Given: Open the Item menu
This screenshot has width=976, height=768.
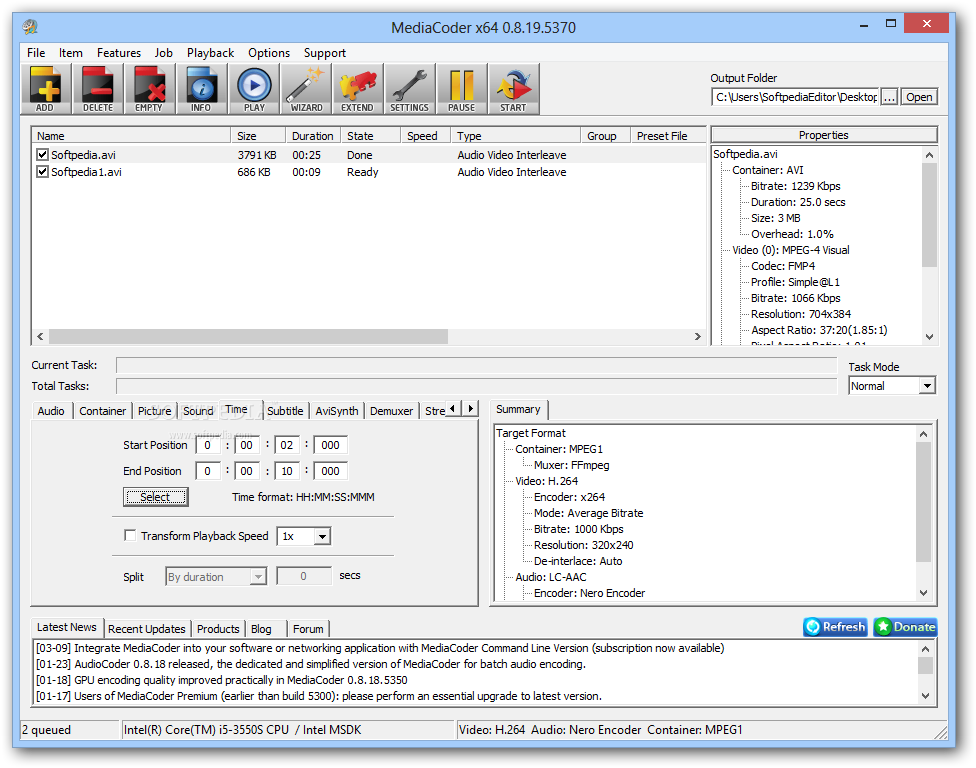Looking at the screenshot, I should [70, 53].
